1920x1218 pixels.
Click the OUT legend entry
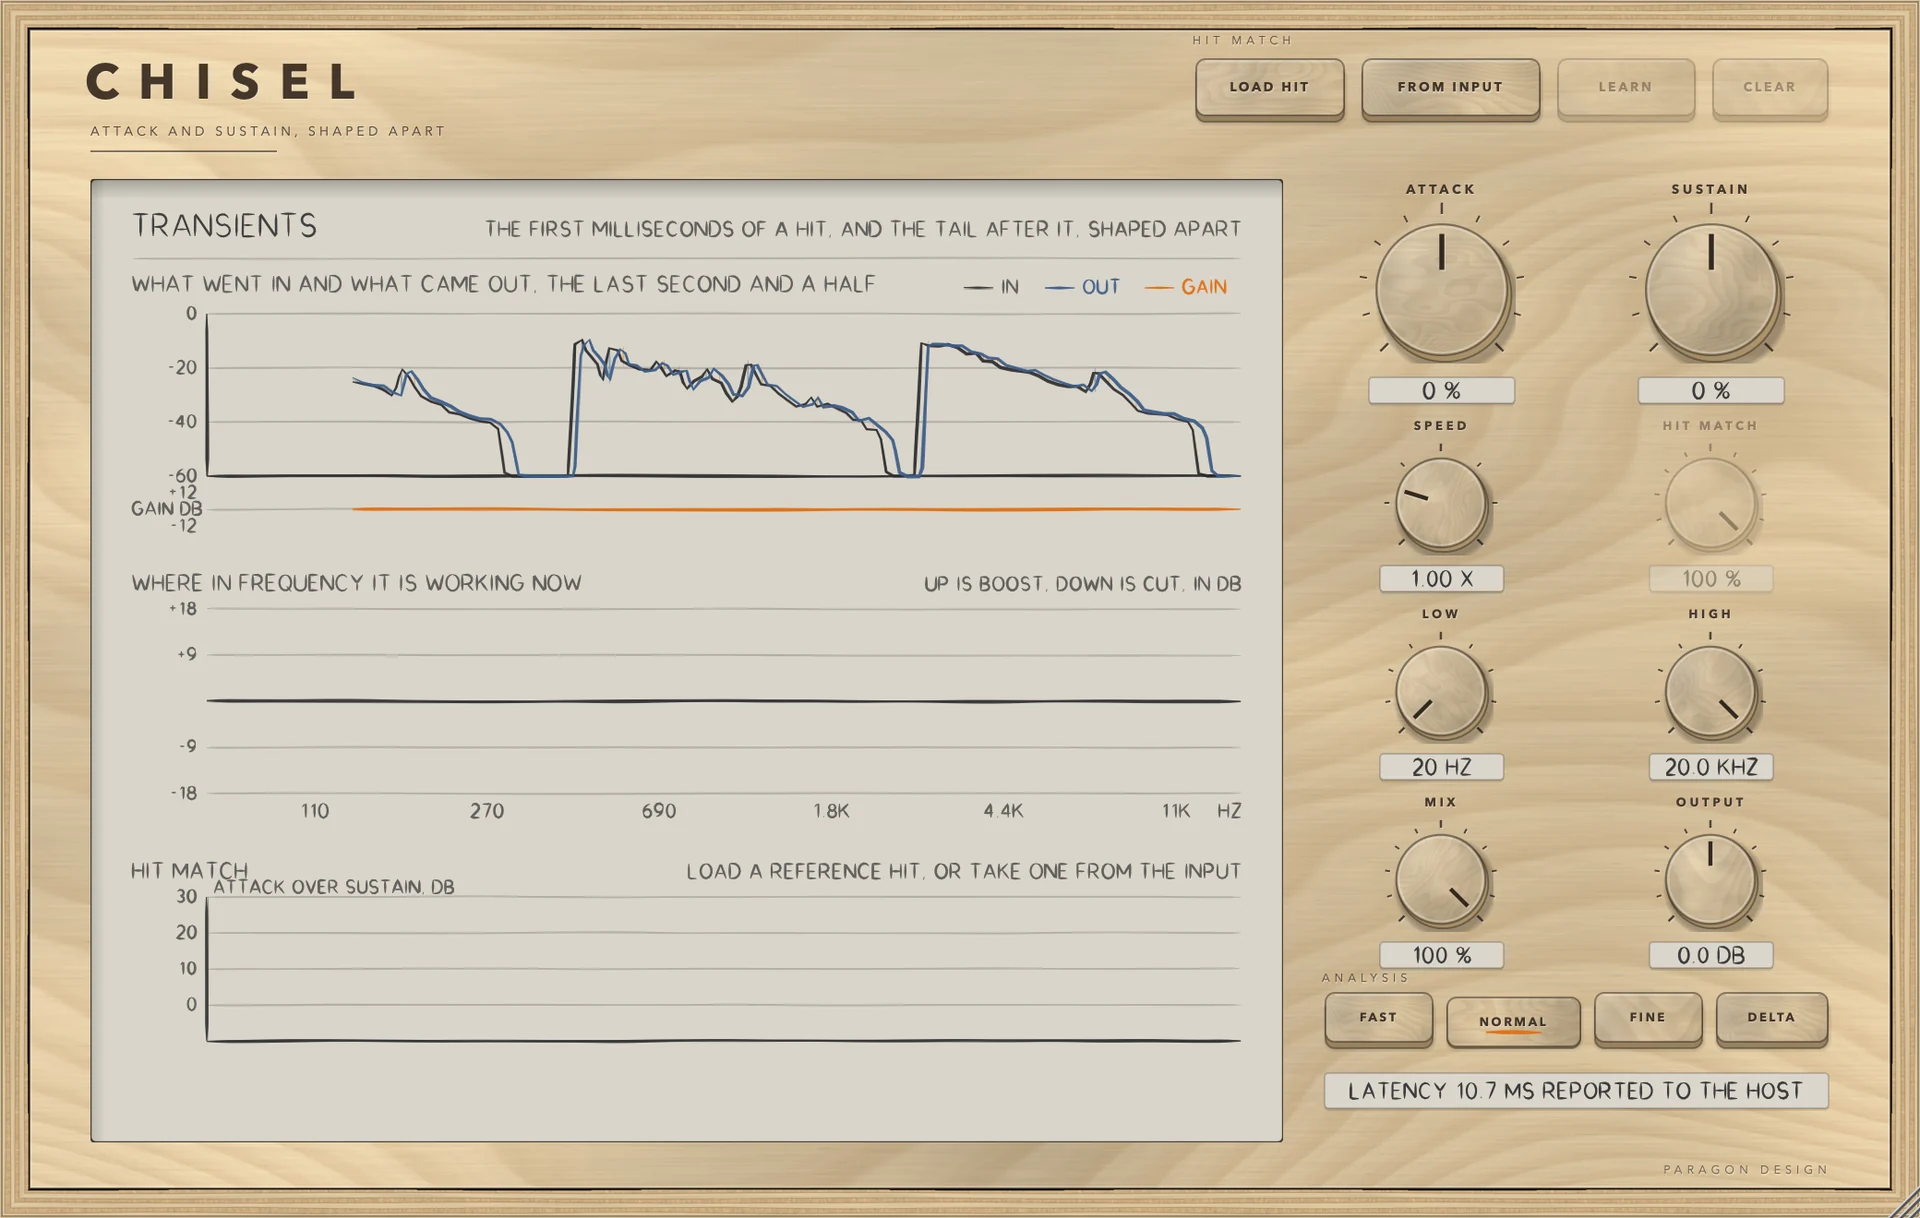(1083, 287)
